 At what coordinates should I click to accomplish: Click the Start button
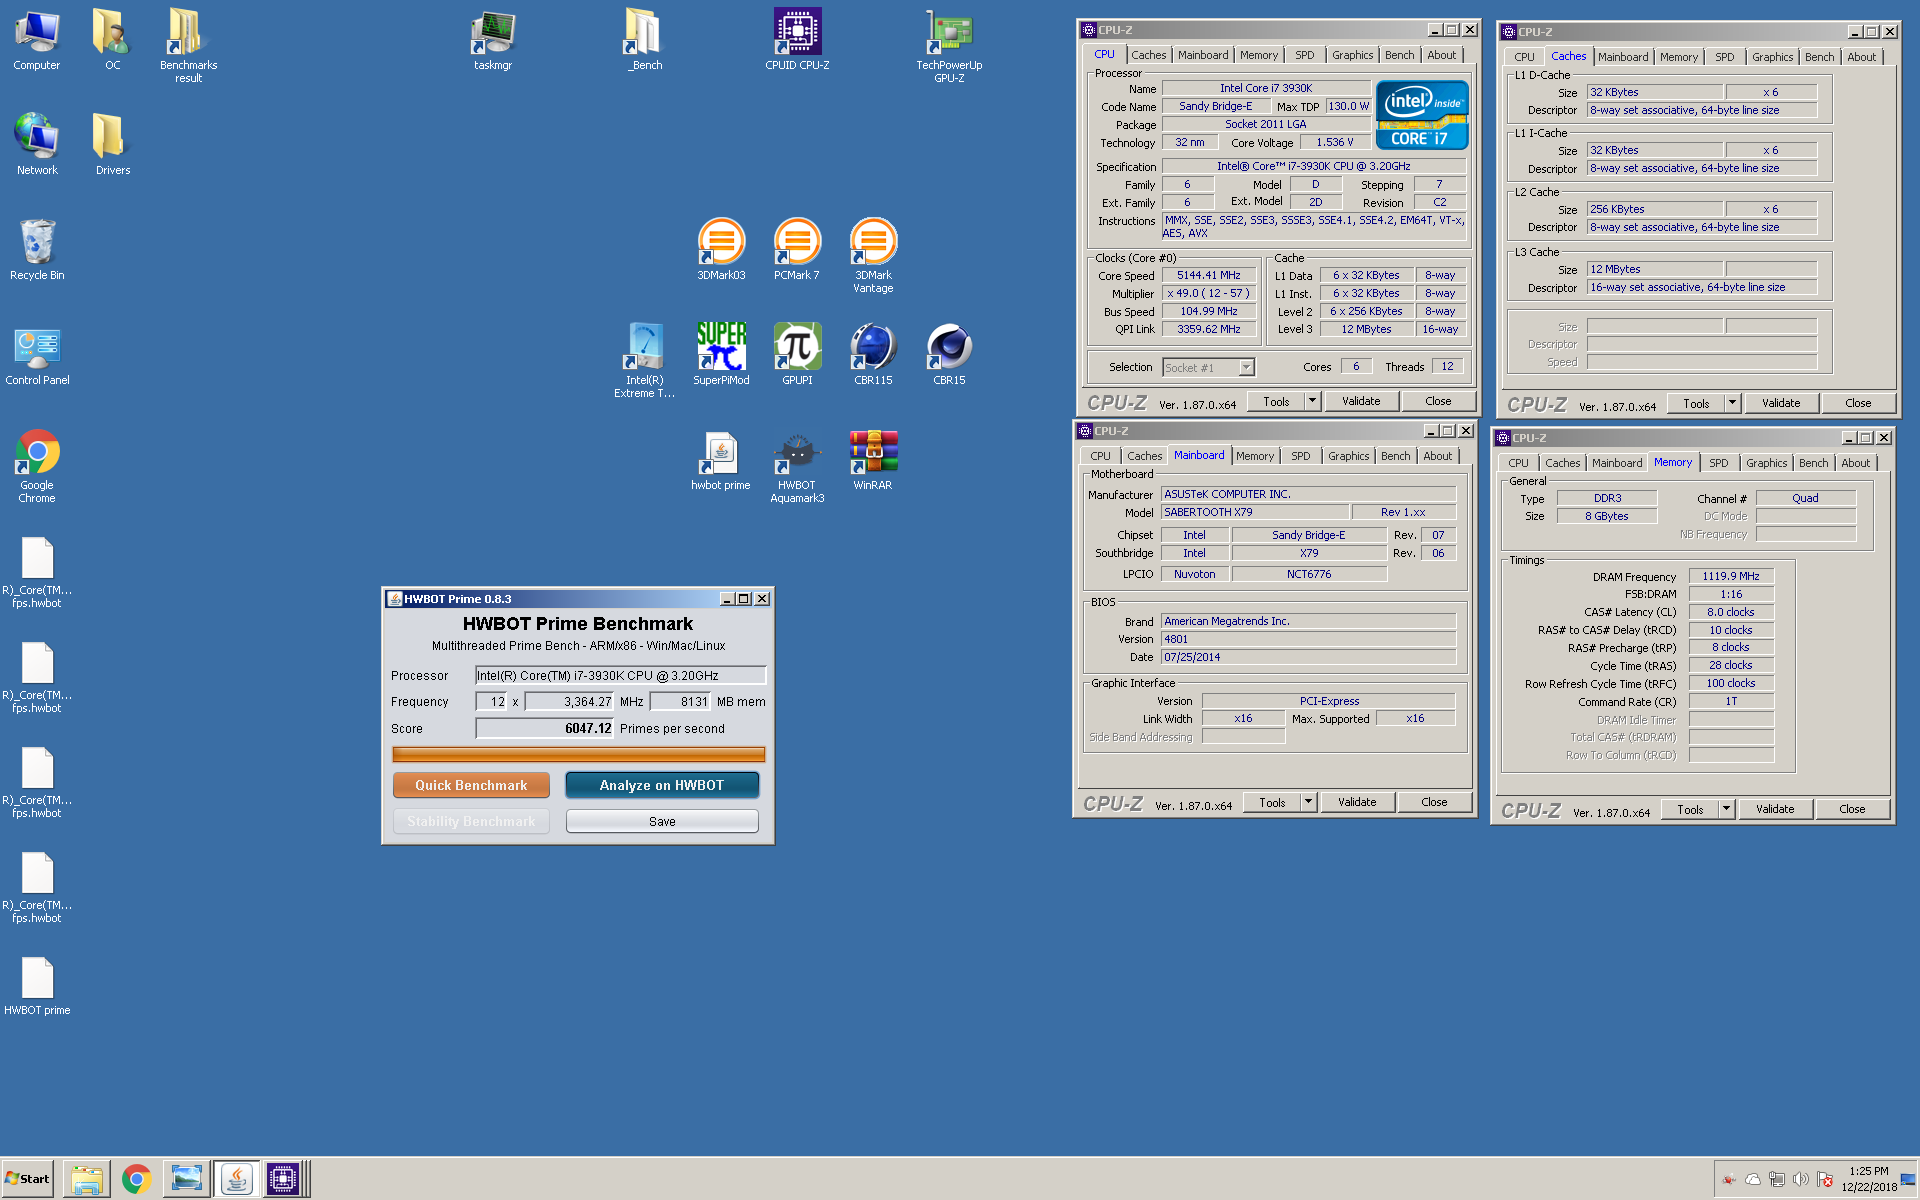tap(28, 1178)
